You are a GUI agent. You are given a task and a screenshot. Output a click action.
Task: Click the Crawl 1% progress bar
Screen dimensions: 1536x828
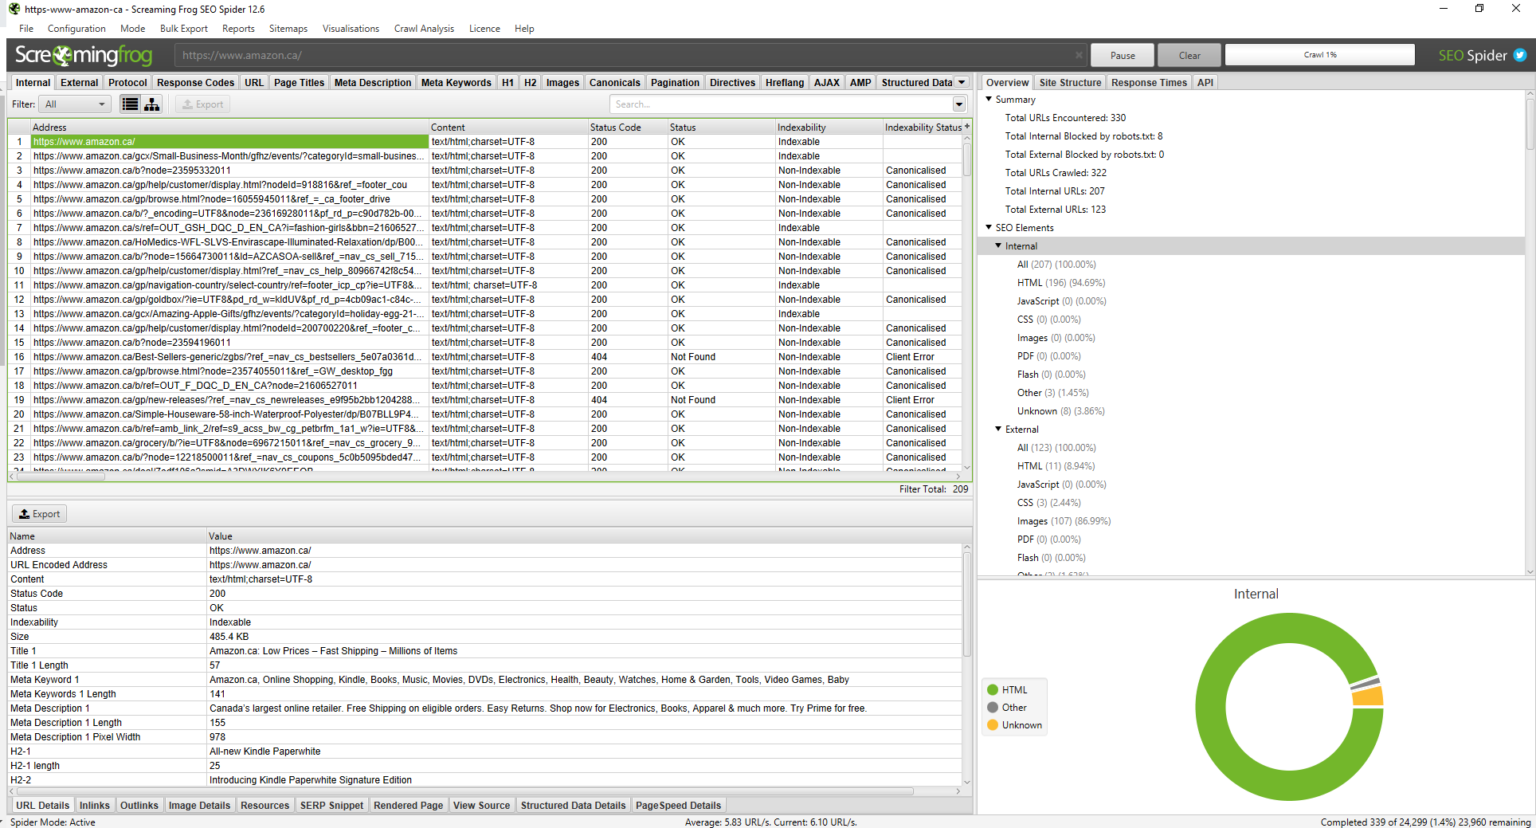click(1319, 55)
